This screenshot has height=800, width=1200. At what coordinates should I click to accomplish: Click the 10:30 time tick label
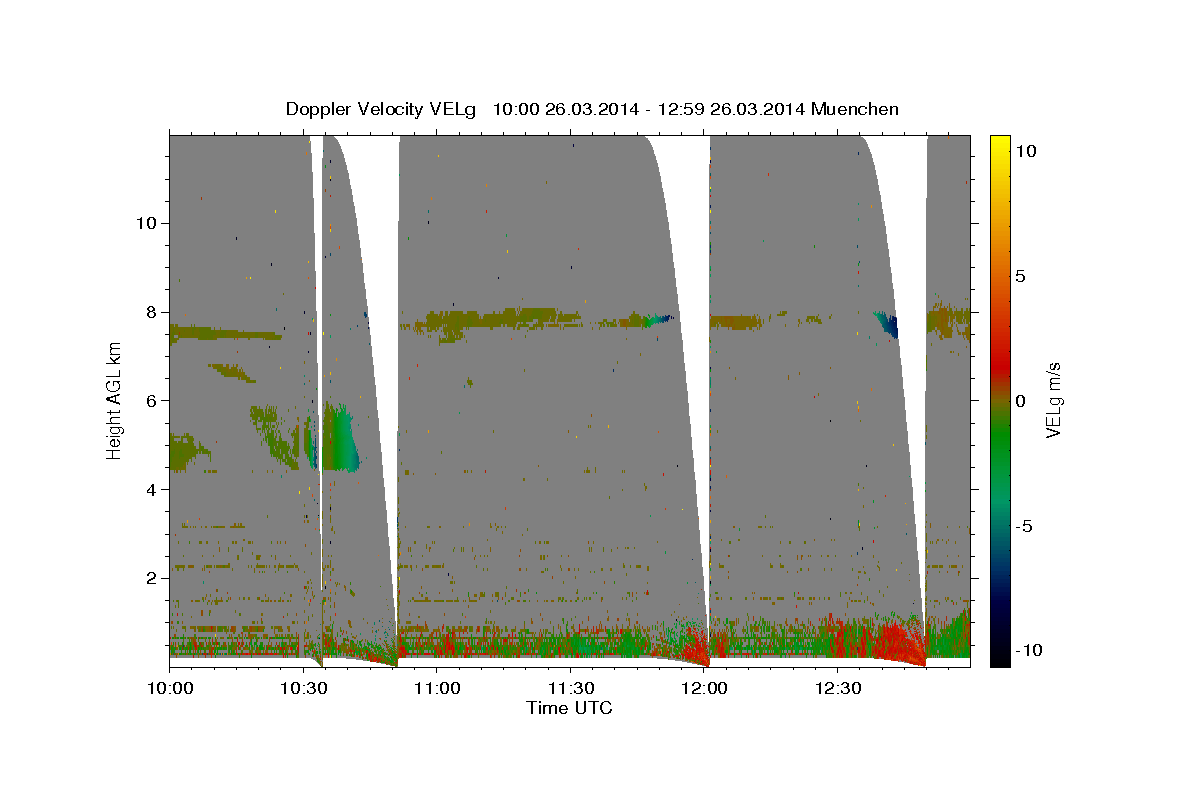[x=303, y=689]
